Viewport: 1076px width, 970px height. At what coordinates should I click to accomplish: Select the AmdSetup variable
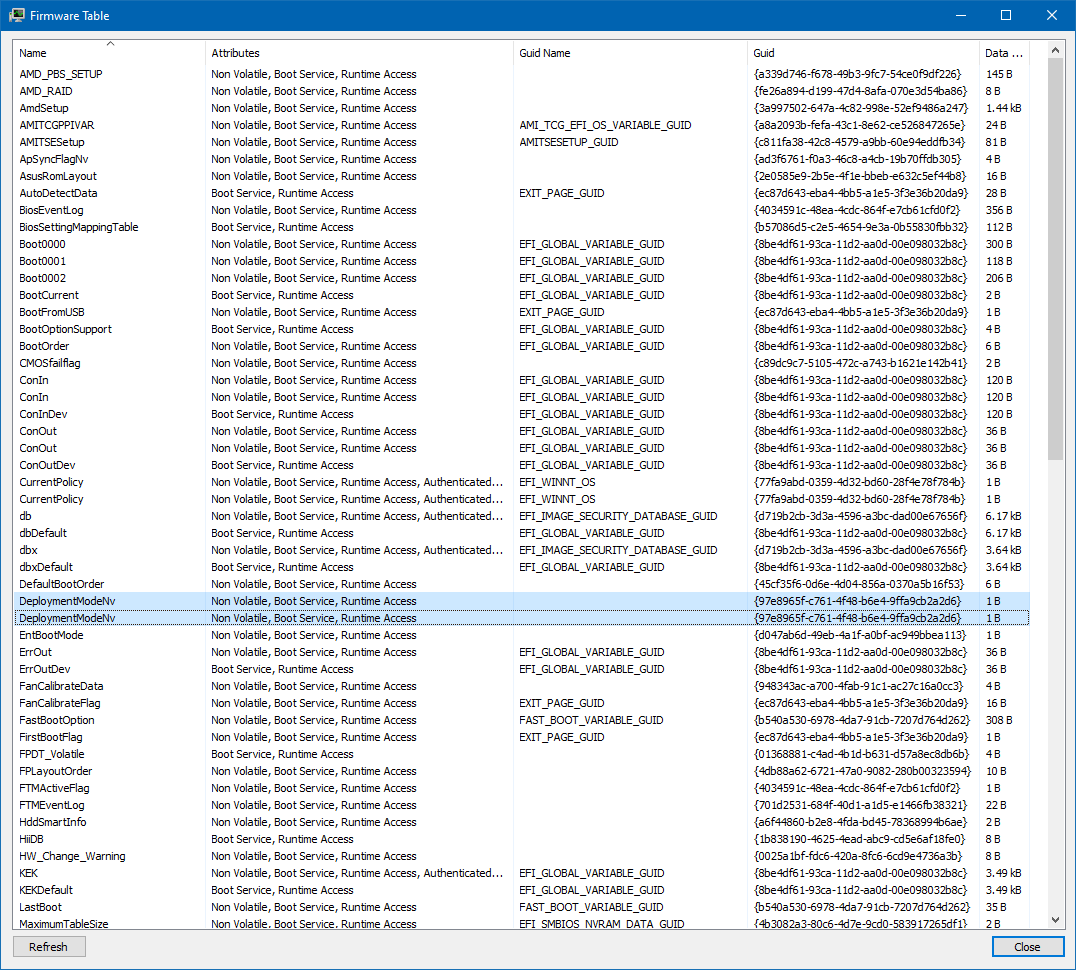click(522, 108)
